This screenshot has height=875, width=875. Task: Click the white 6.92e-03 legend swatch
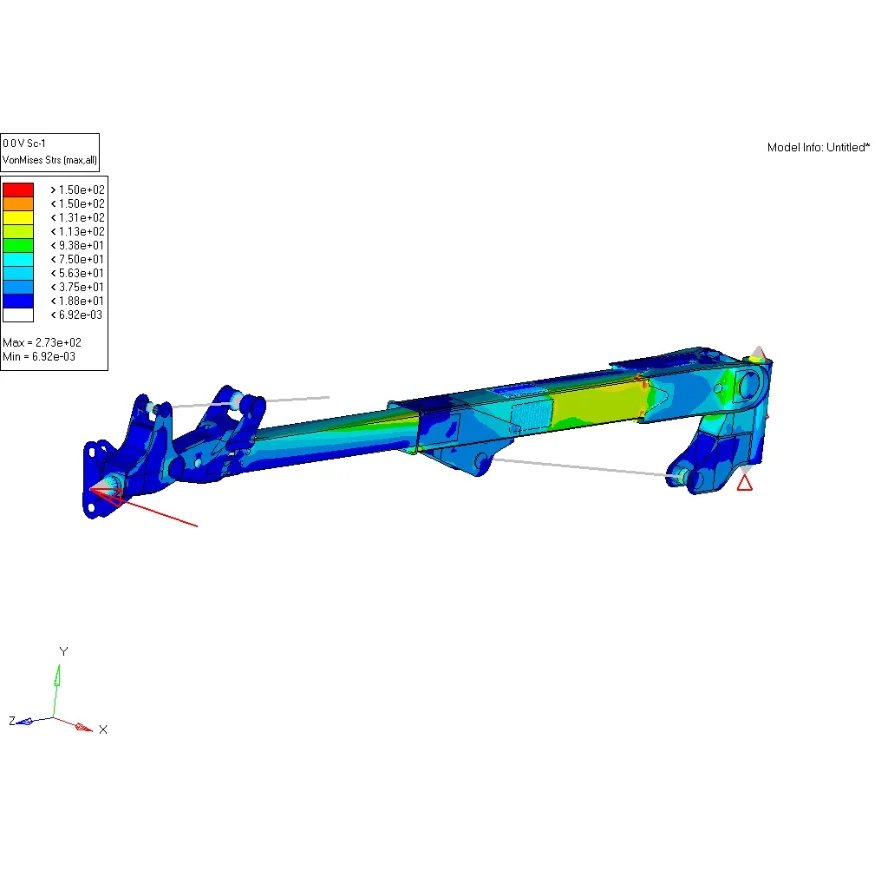pos(18,314)
